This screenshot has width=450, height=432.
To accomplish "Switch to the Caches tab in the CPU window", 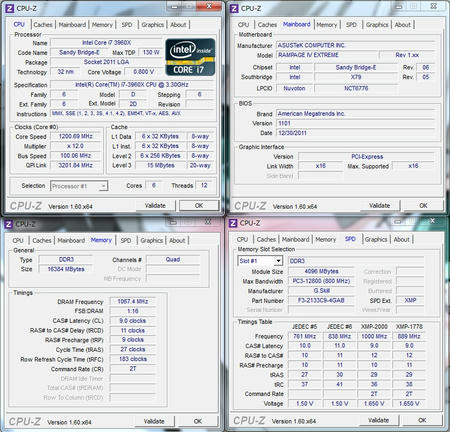I will click(43, 25).
